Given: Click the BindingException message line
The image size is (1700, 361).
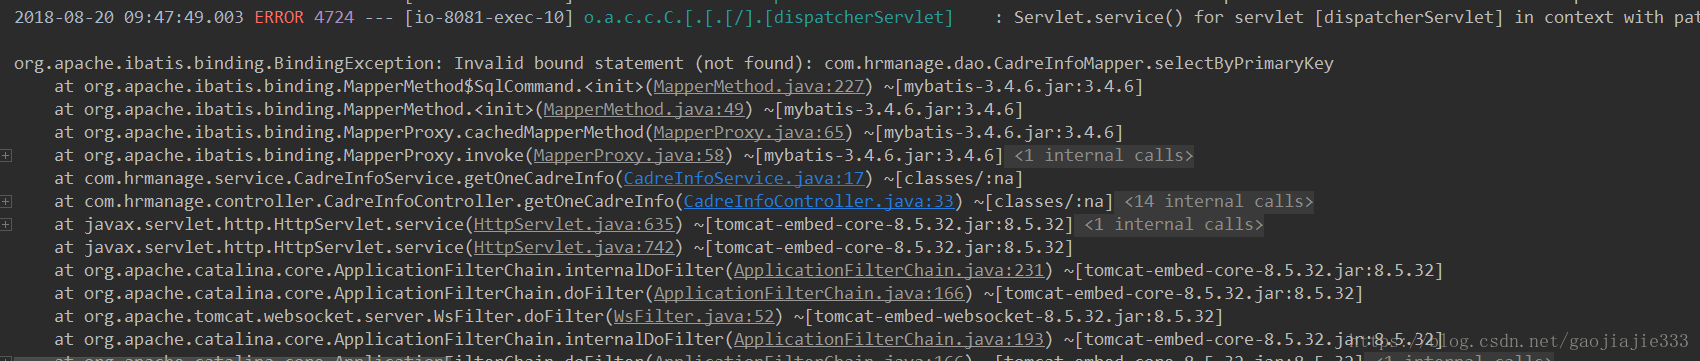Looking at the screenshot, I should [673, 64].
